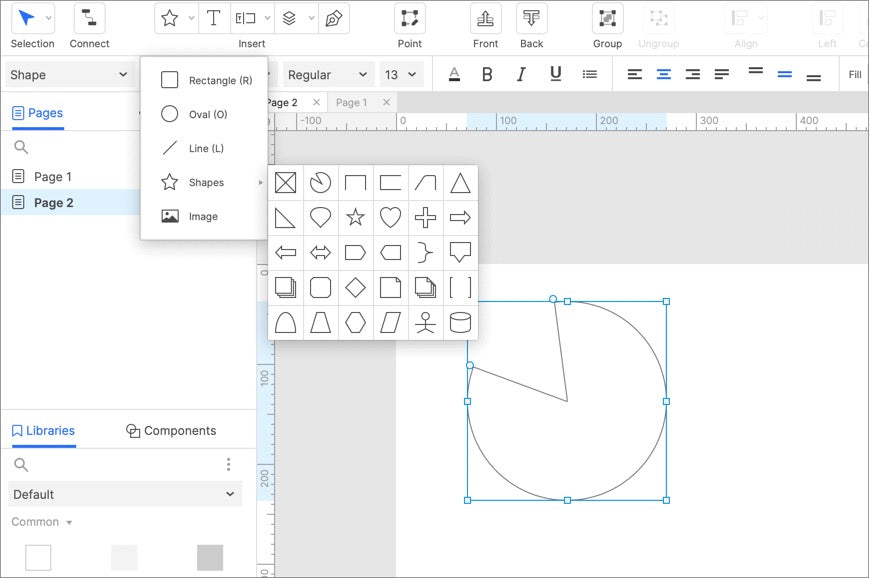Toggle underline formatting
This screenshot has width=869, height=578.
pos(555,74)
